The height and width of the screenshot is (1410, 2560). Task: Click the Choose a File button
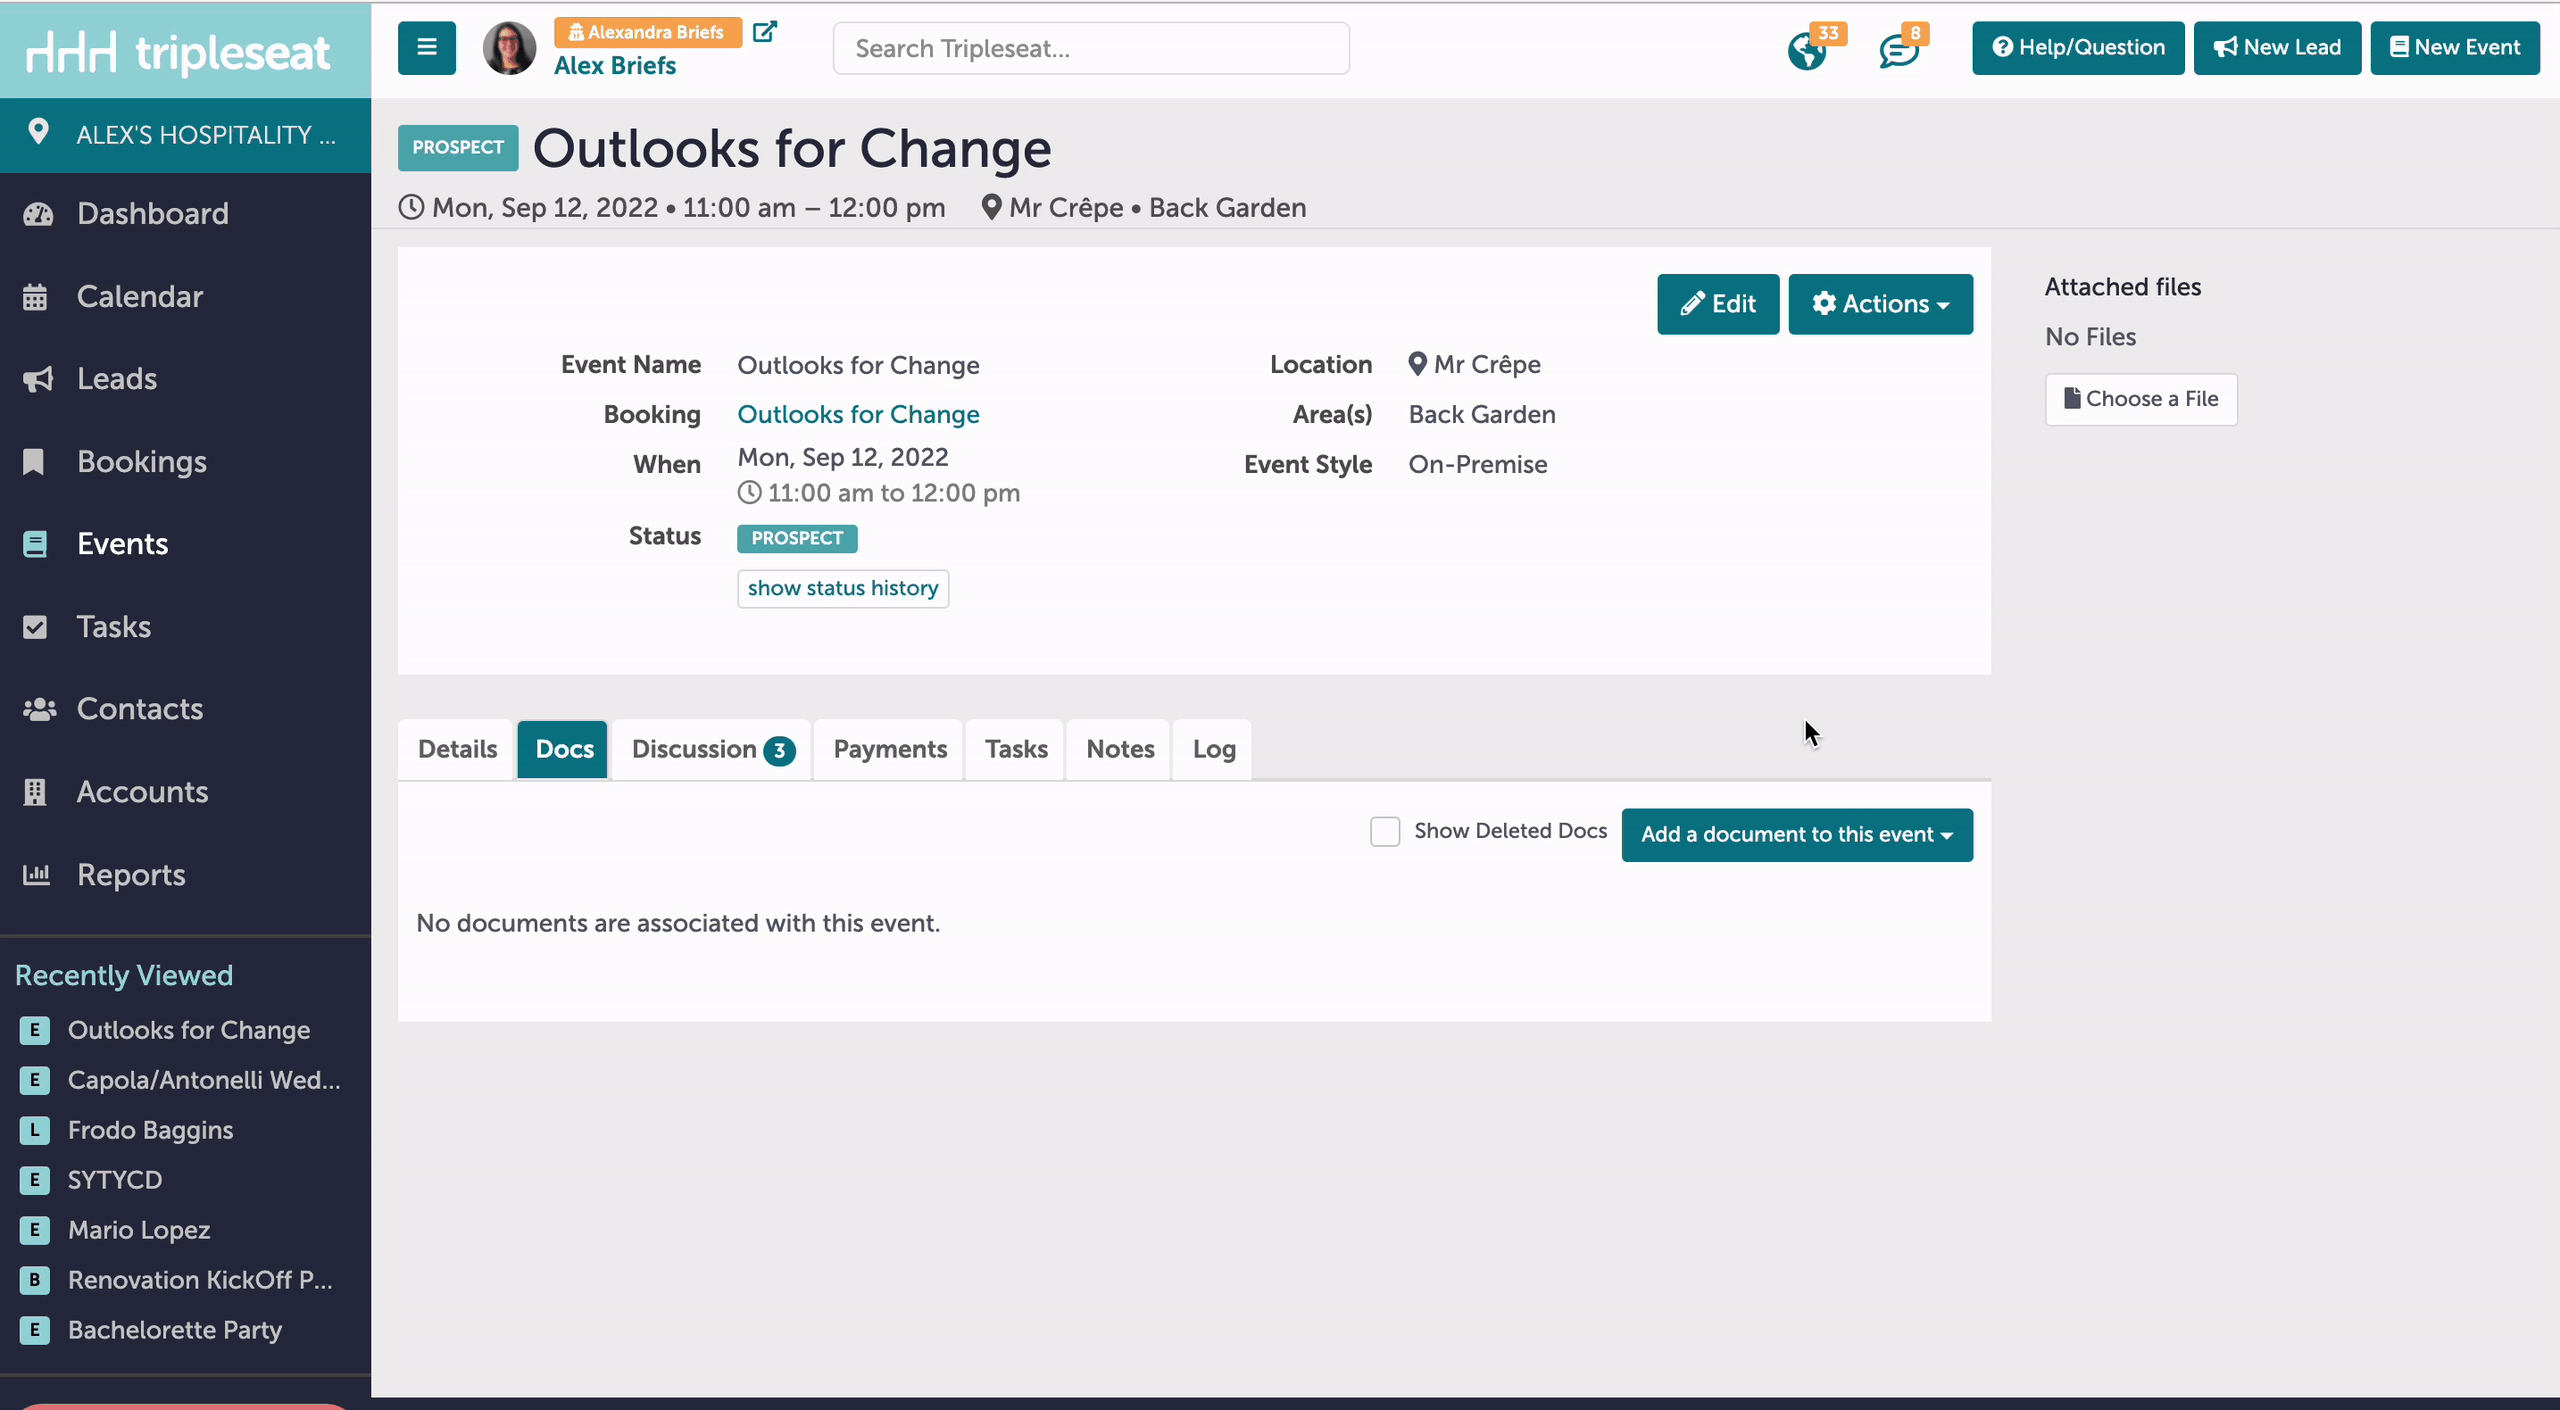point(2141,399)
